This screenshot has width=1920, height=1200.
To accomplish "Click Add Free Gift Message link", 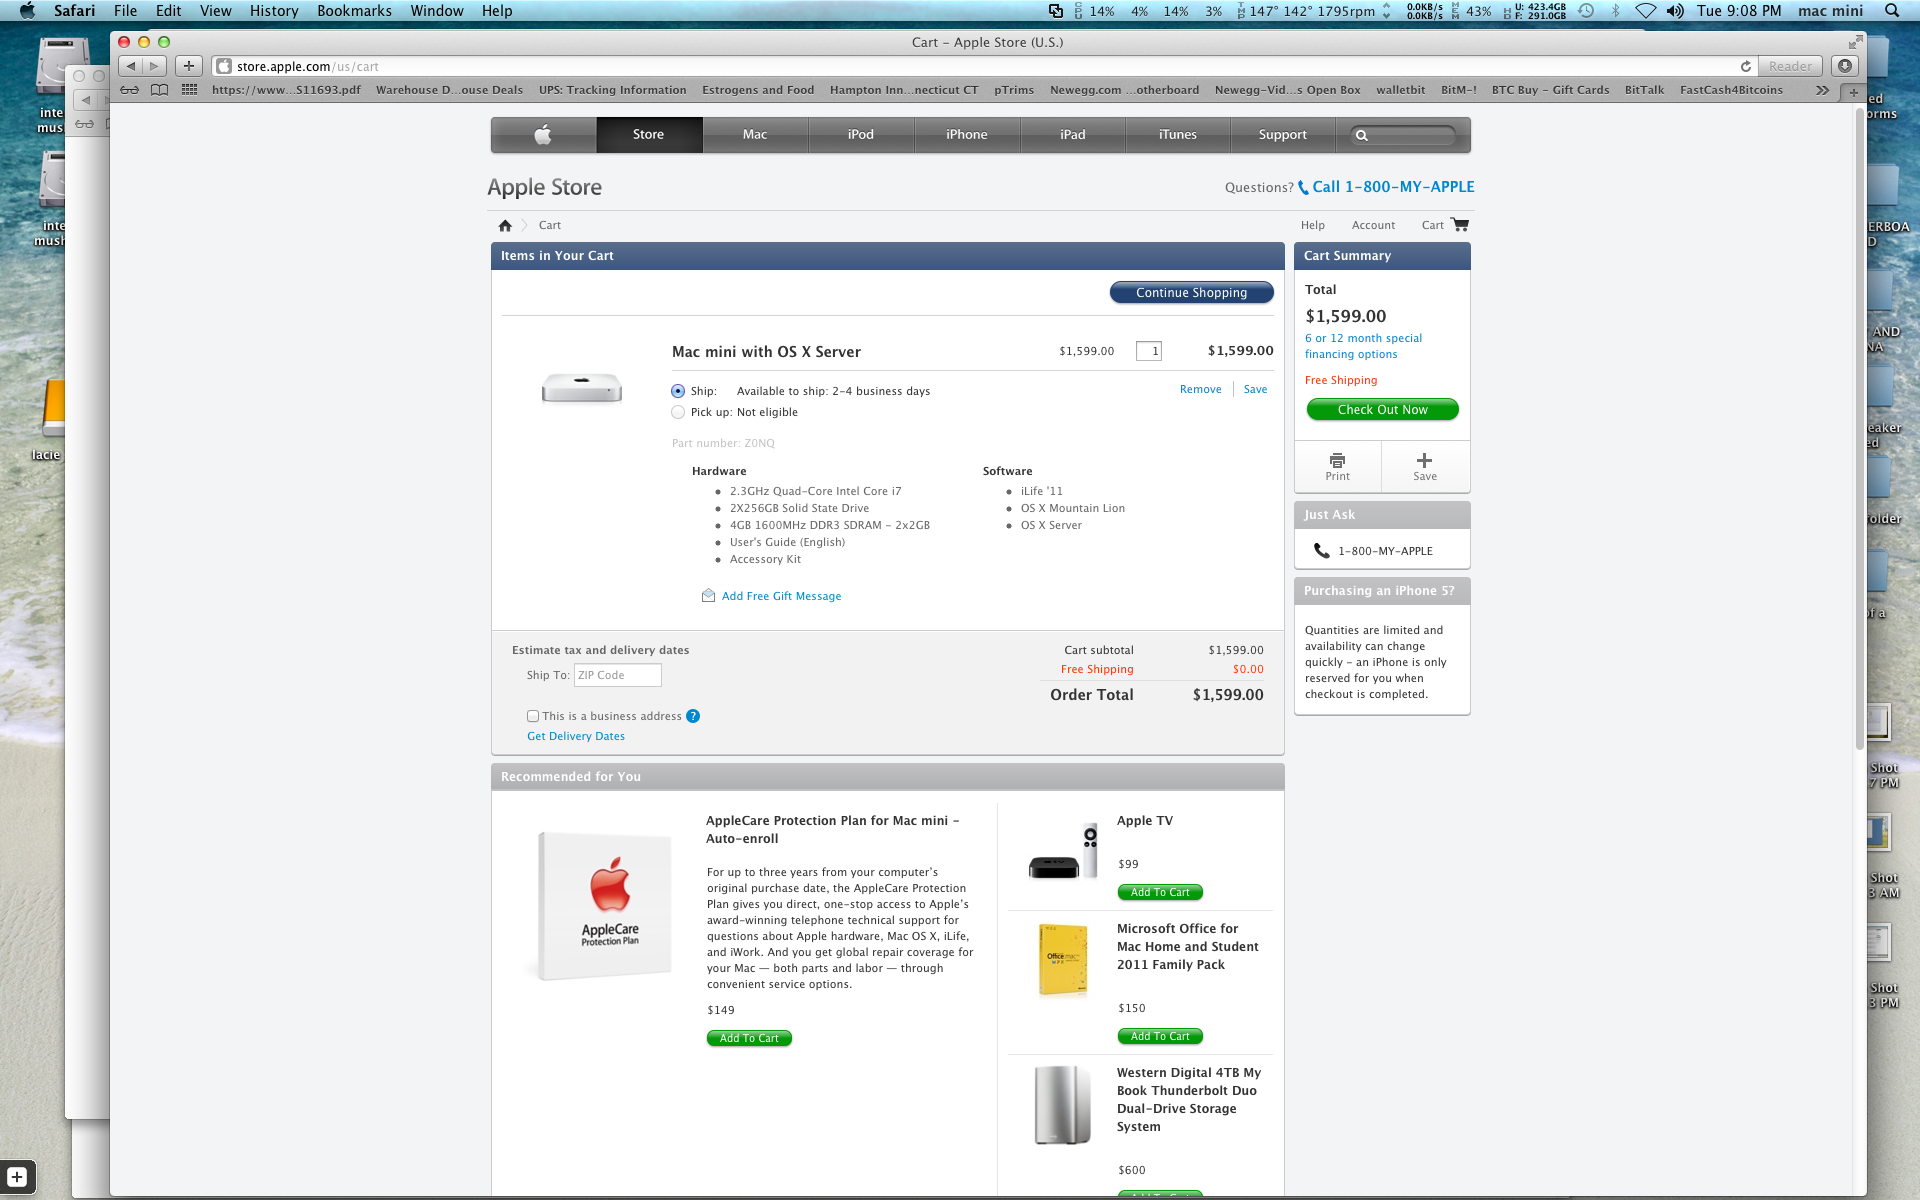I will pyautogui.click(x=781, y=596).
